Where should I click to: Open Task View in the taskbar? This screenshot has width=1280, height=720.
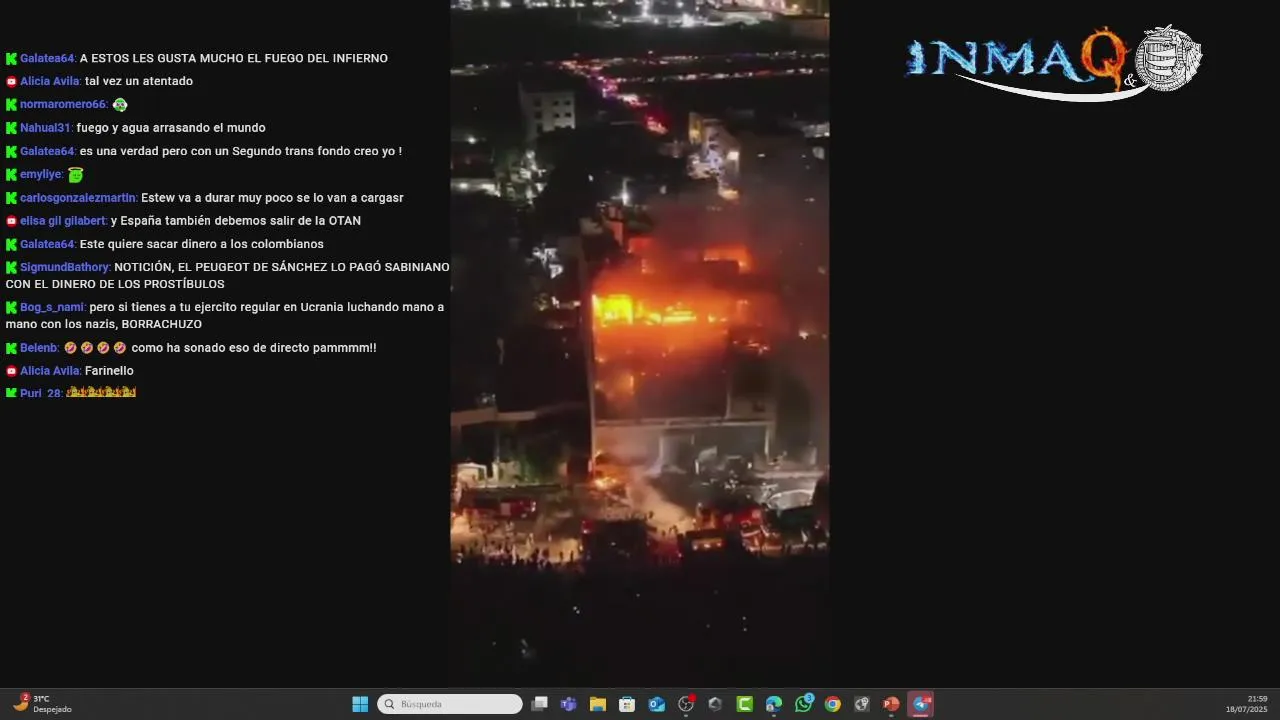pyautogui.click(x=539, y=704)
